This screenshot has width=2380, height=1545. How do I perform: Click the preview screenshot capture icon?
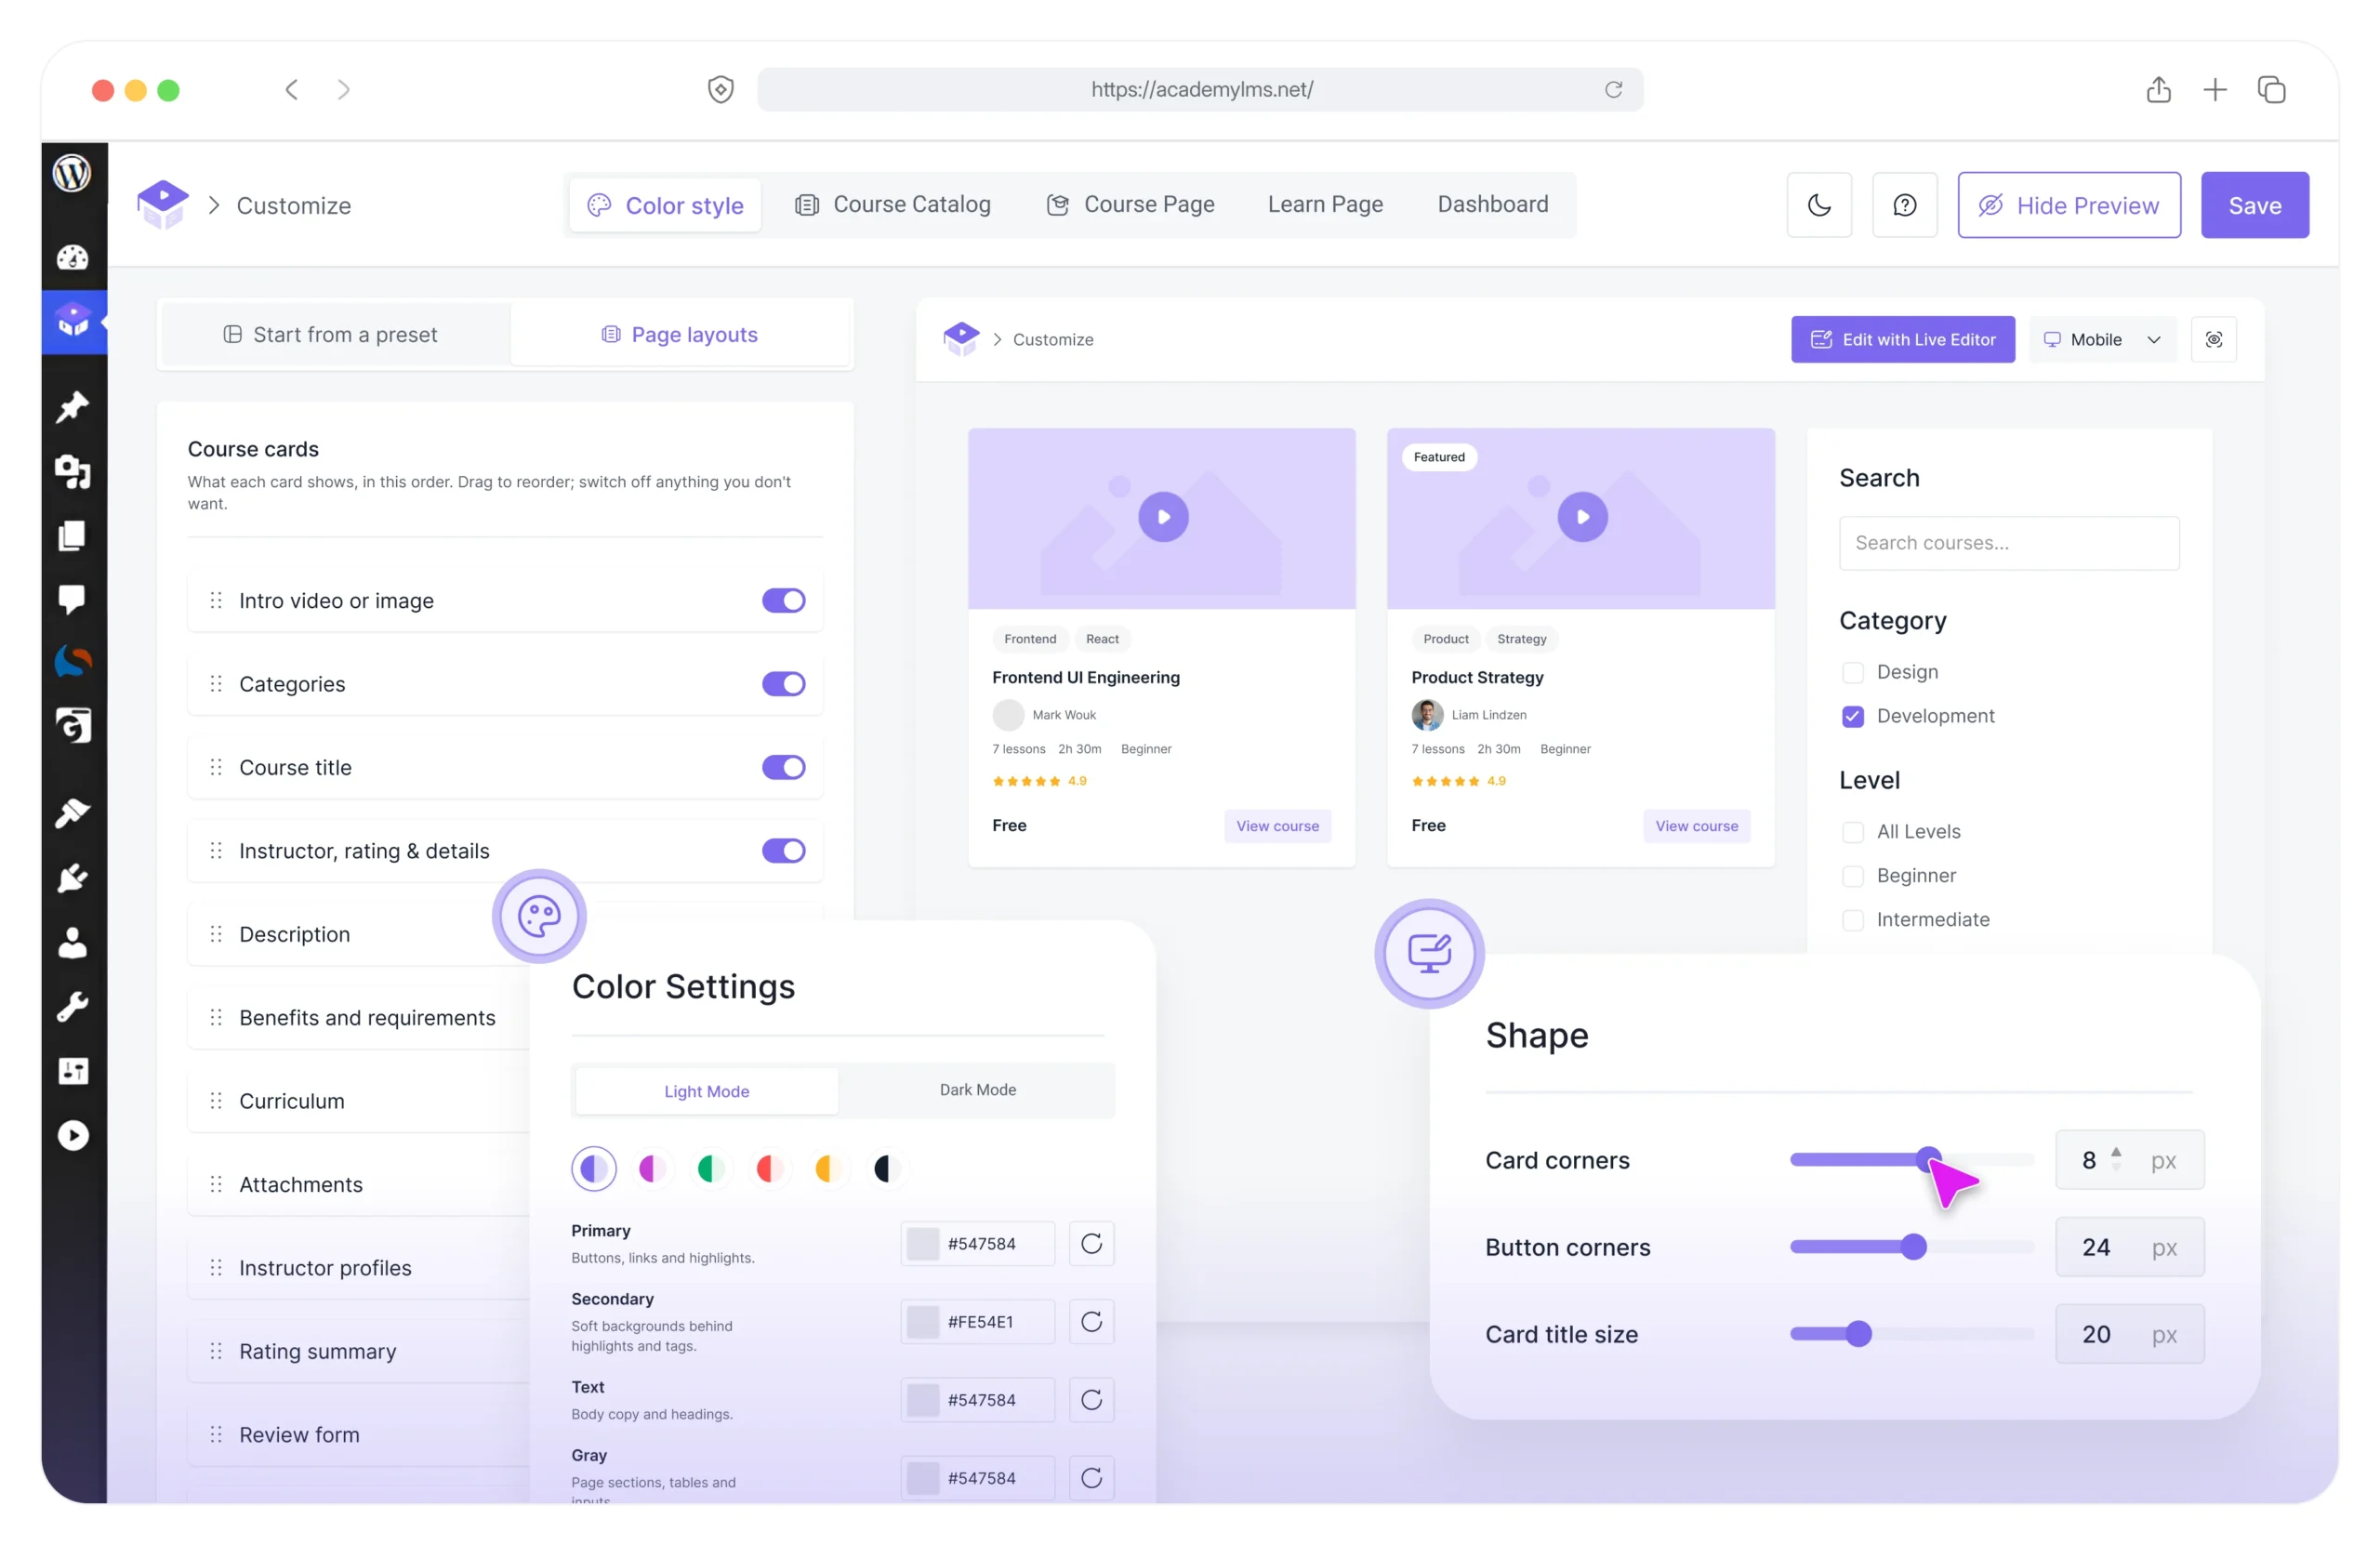point(2213,340)
